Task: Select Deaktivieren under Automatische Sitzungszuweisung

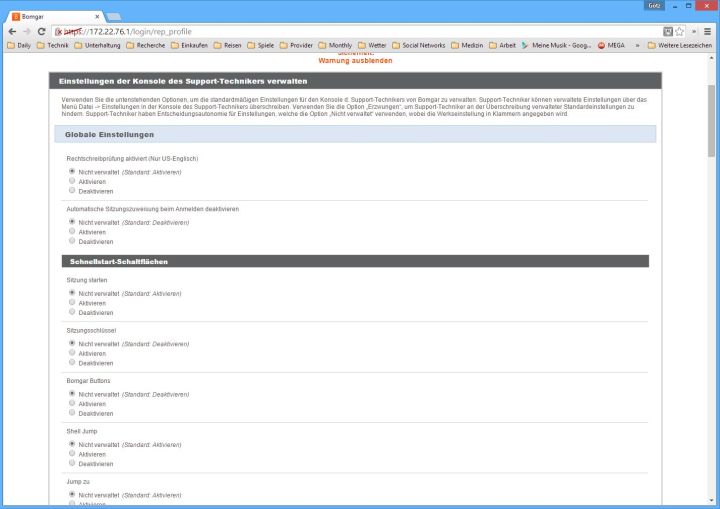Action: [x=72, y=241]
